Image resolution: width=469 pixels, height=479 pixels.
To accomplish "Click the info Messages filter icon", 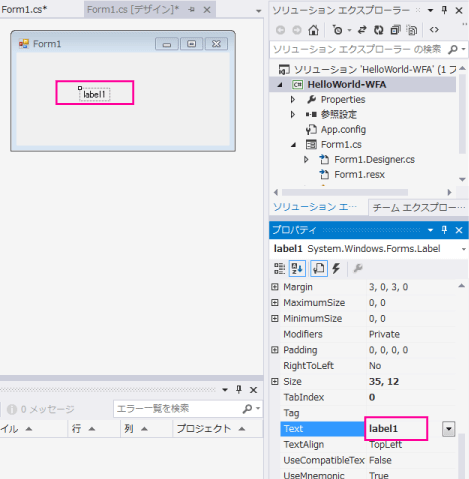I will 12,409.
